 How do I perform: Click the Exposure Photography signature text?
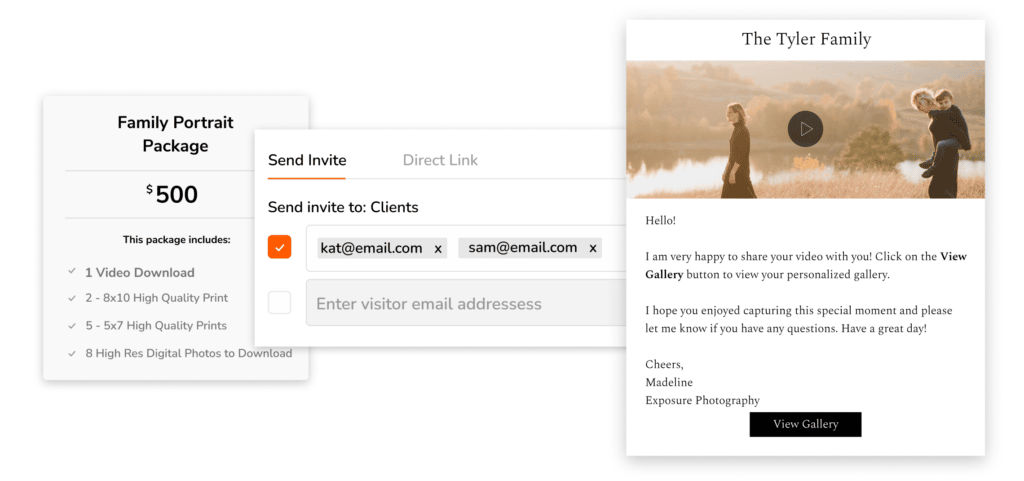702,400
